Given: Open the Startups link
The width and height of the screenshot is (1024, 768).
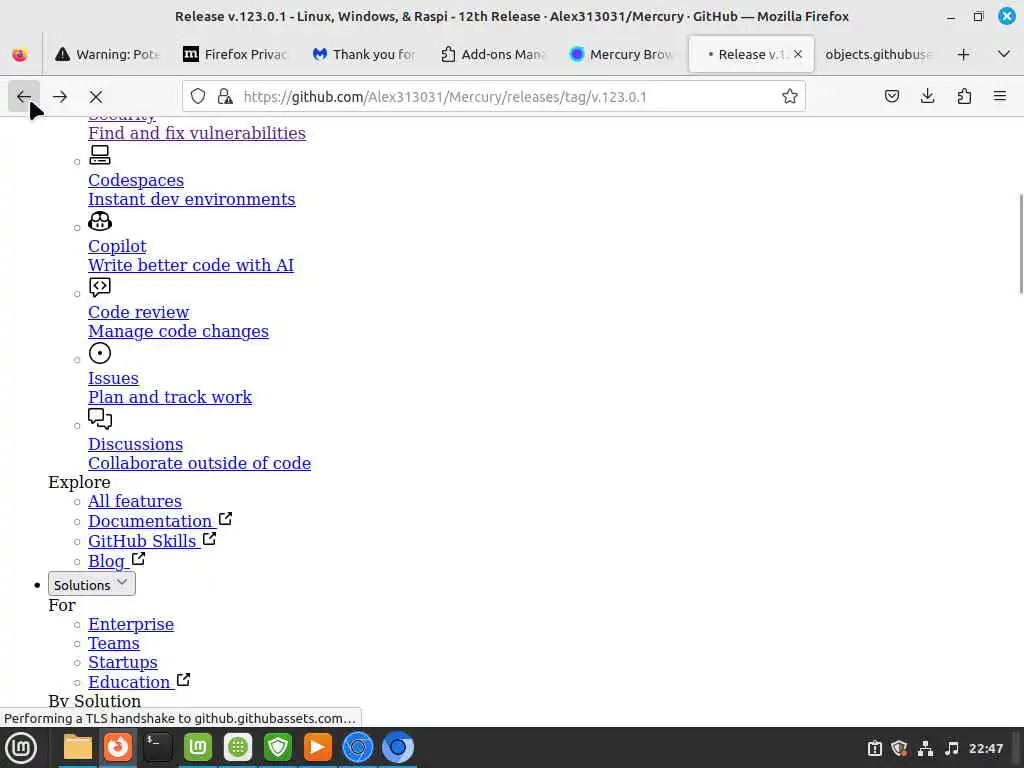Looking at the screenshot, I should tap(123, 662).
